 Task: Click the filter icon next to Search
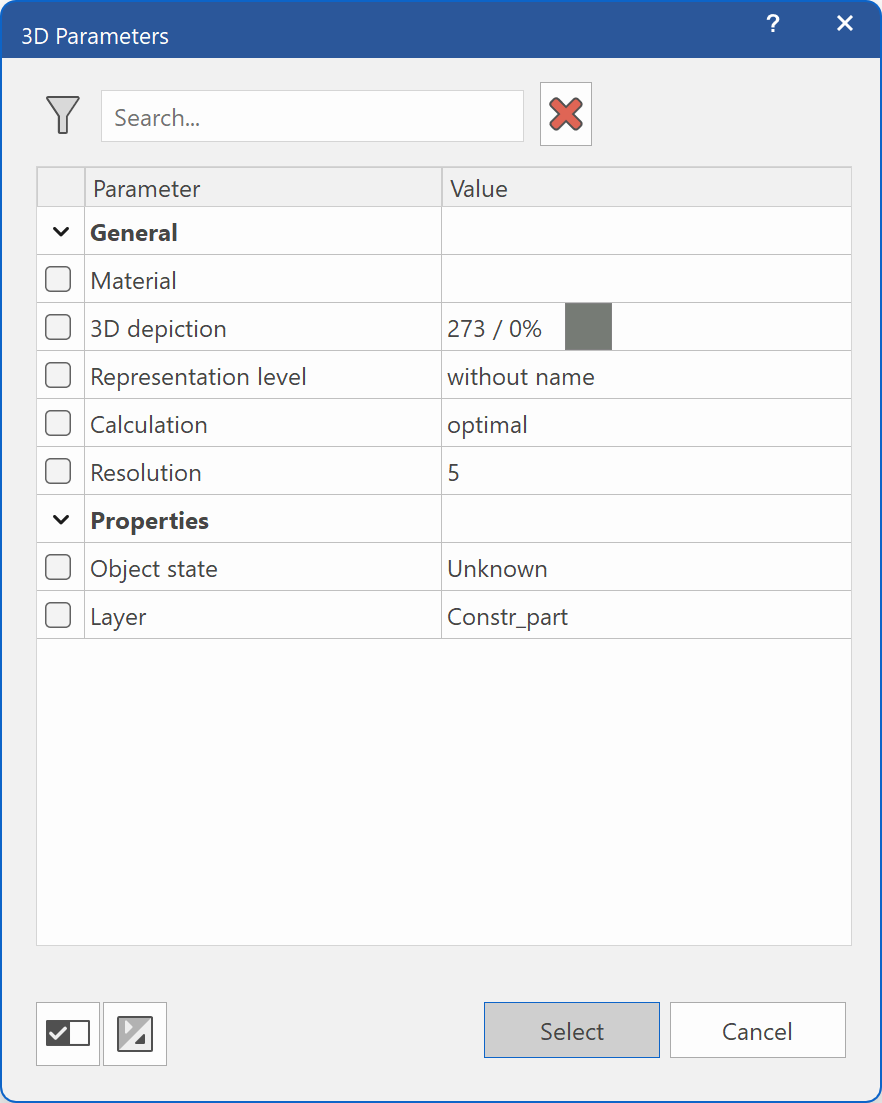pos(62,115)
